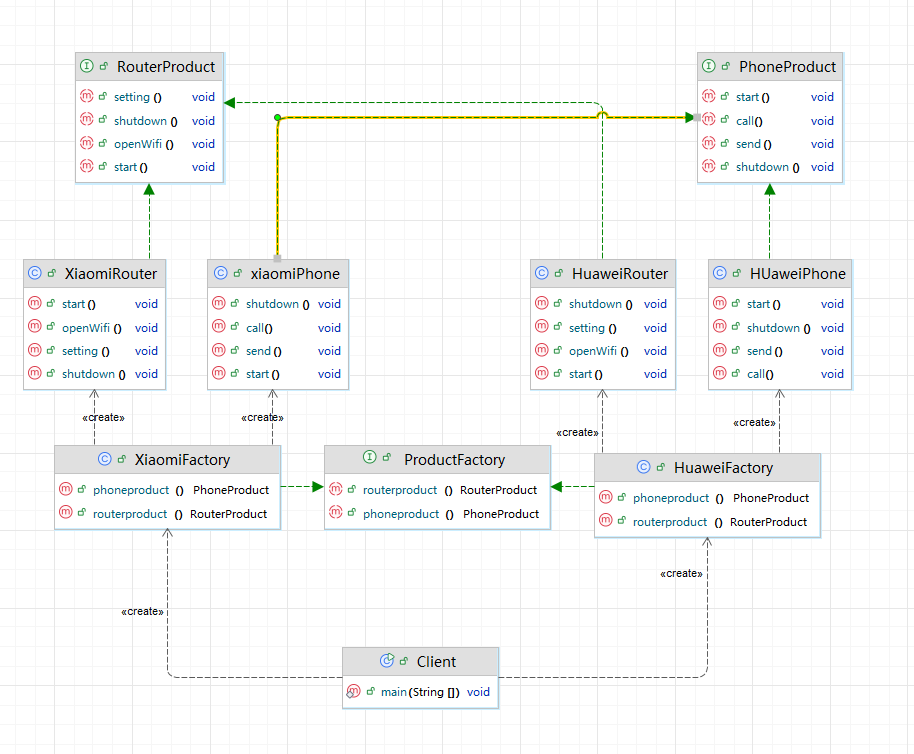Click method icon of HuaweiFactory routerproduct()
914x754 pixels.
606,520
